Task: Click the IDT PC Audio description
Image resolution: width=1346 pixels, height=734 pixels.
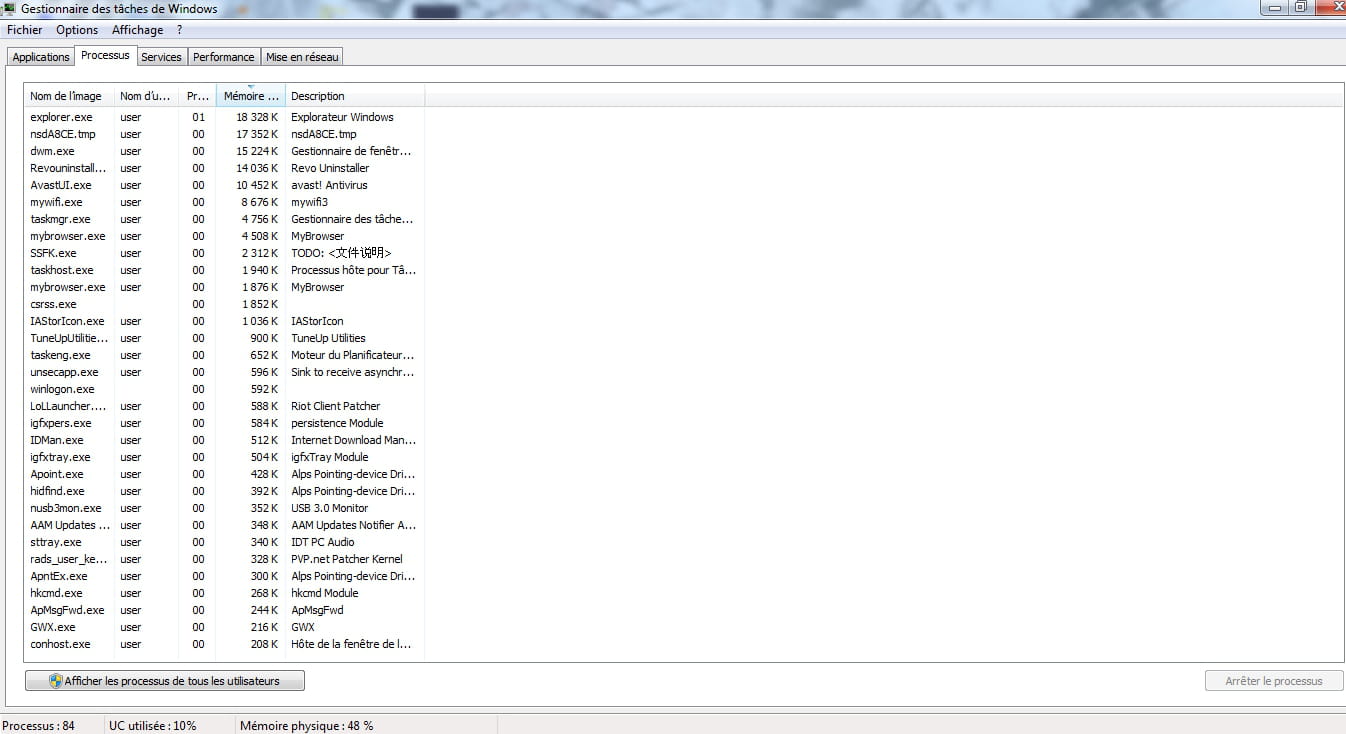Action: (x=322, y=542)
